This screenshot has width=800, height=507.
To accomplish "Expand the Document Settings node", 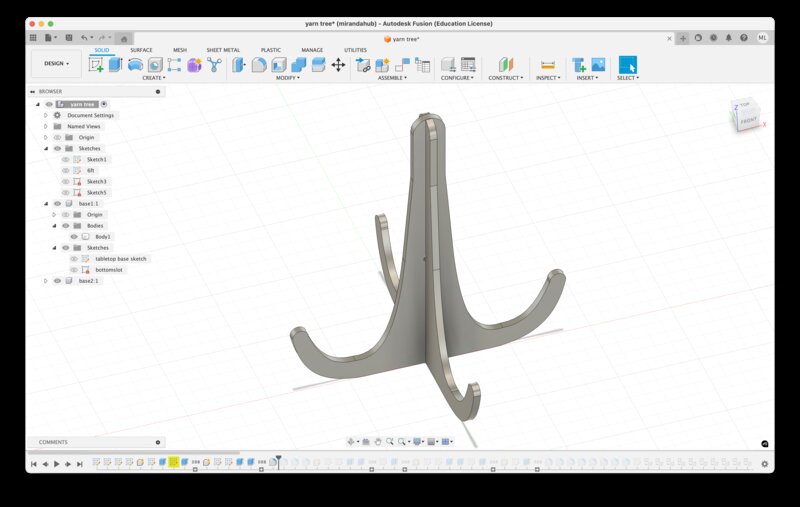I will [45, 115].
